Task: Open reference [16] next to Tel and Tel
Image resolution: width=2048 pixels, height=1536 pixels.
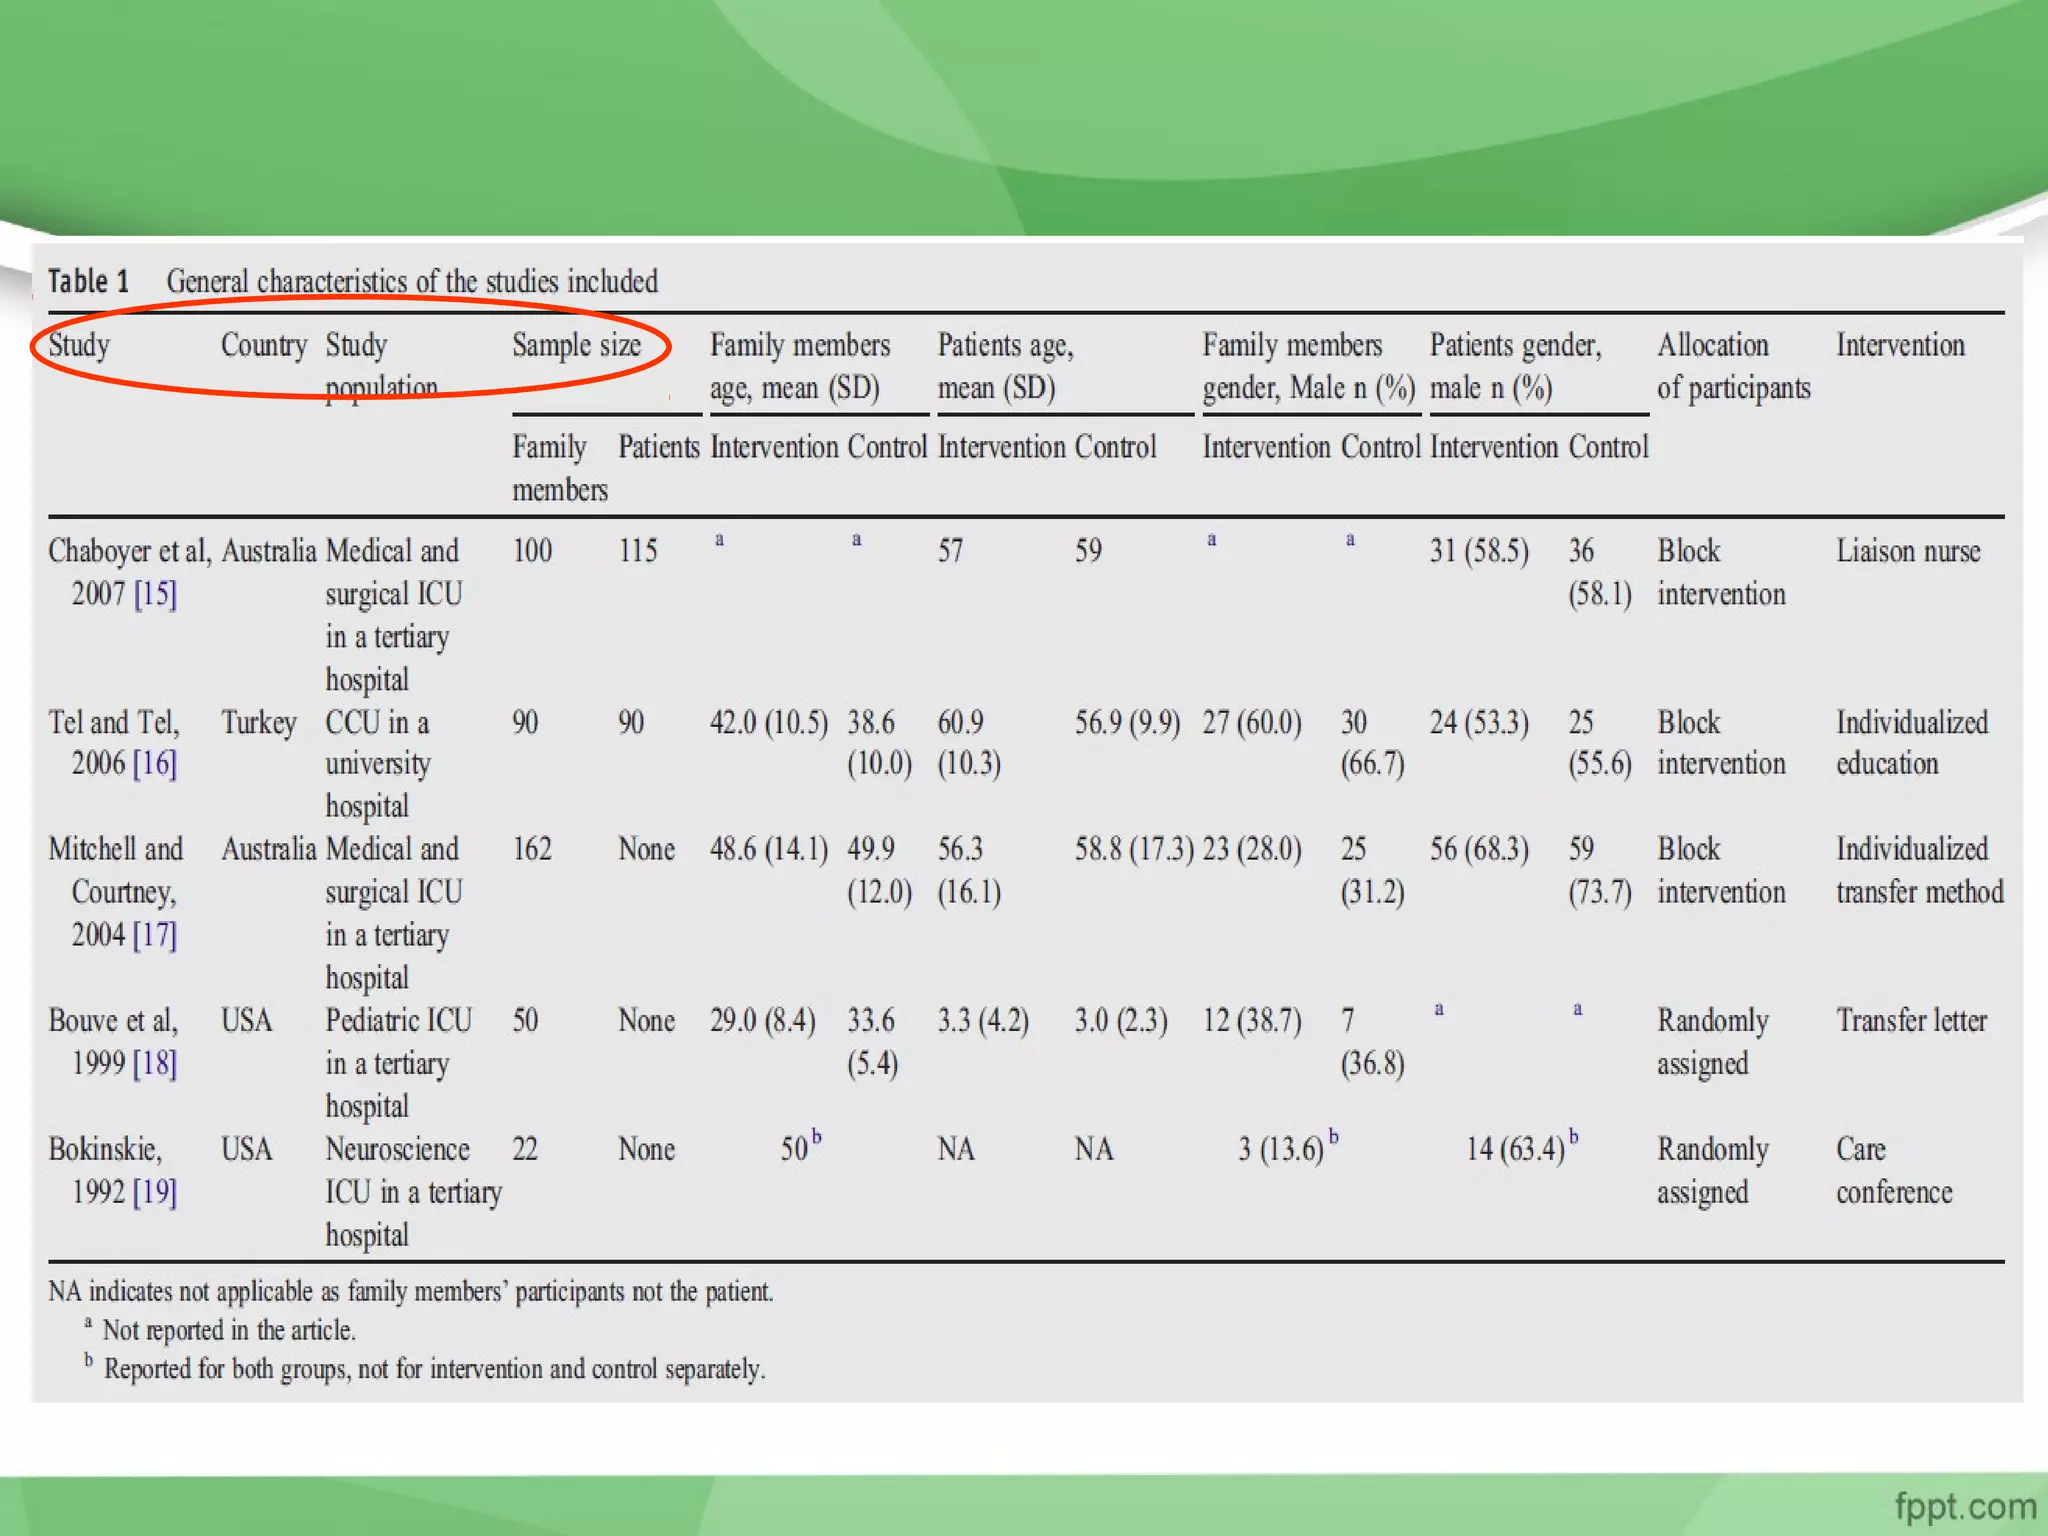Action: pyautogui.click(x=155, y=764)
